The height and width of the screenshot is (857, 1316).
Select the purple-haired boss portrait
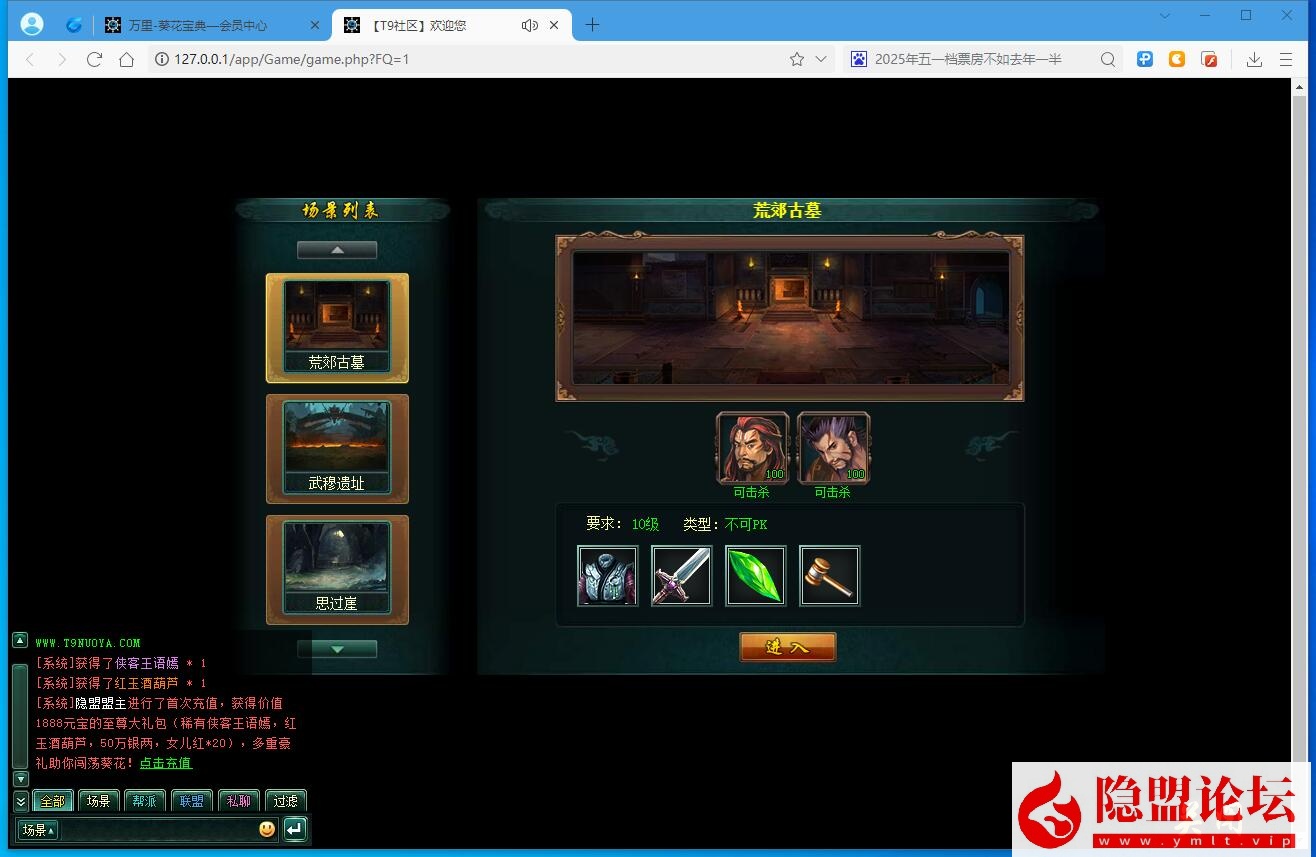833,448
